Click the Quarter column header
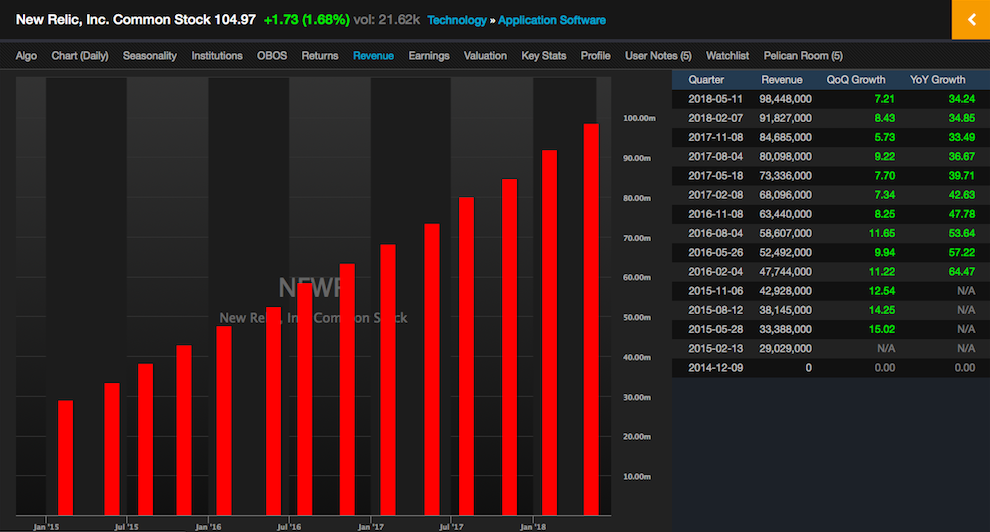 click(x=706, y=80)
